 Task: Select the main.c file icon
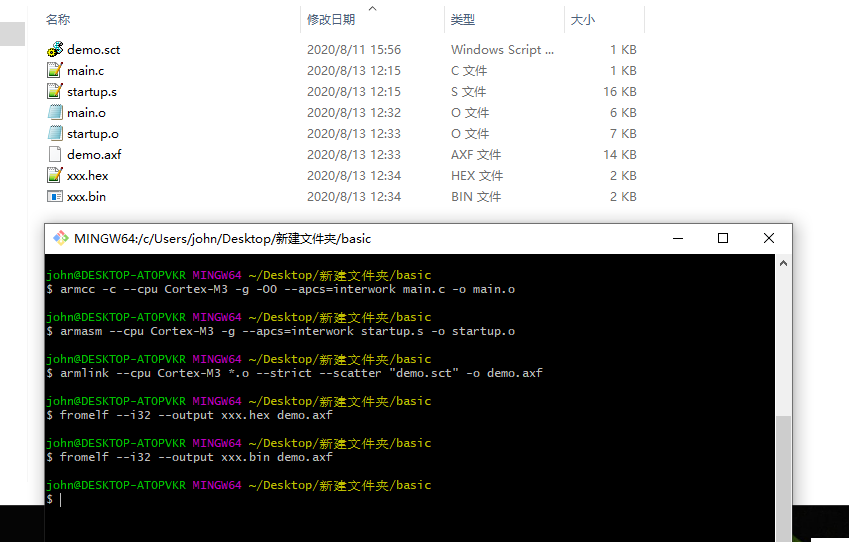pyautogui.click(x=55, y=70)
